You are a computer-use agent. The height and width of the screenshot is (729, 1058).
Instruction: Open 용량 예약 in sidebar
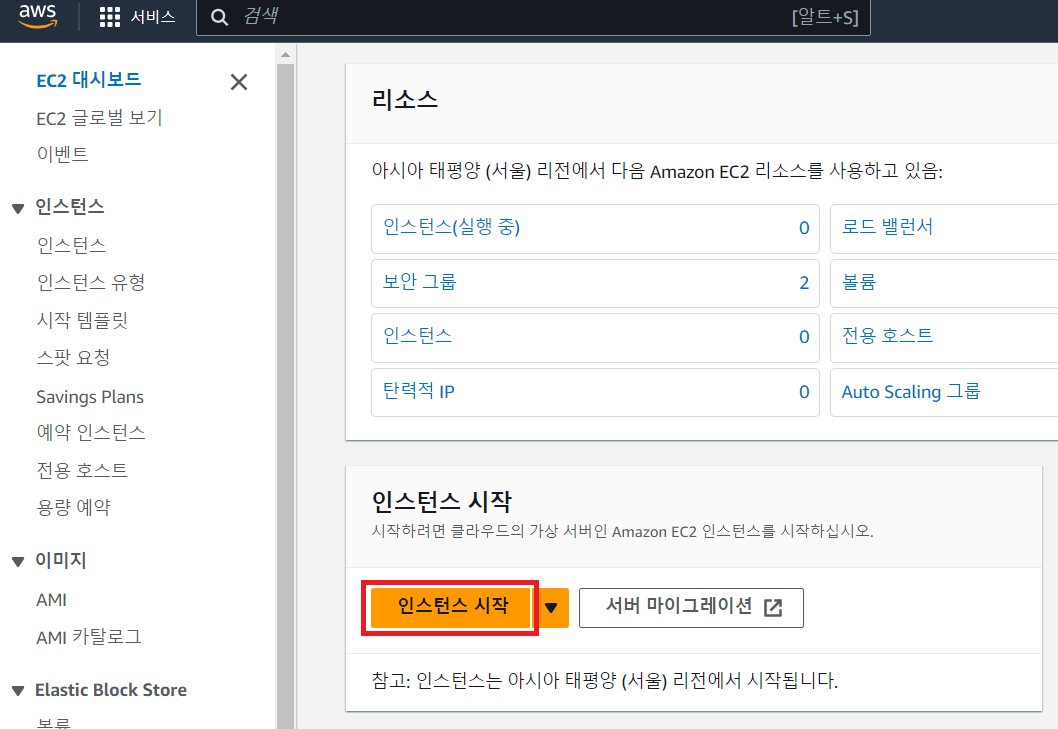point(73,507)
